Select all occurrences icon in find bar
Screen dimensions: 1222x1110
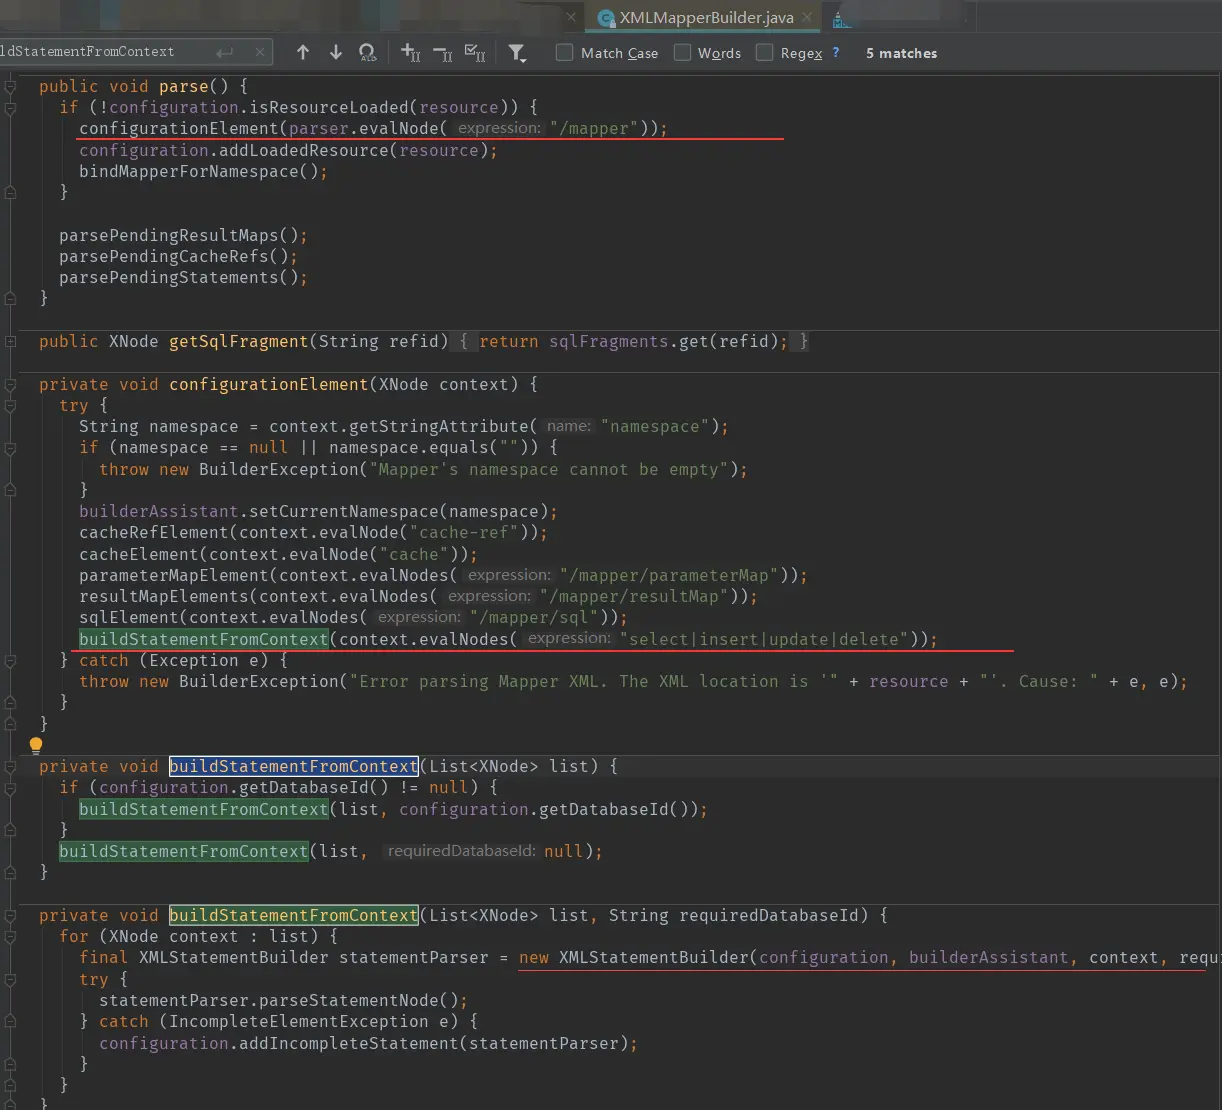point(476,53)
